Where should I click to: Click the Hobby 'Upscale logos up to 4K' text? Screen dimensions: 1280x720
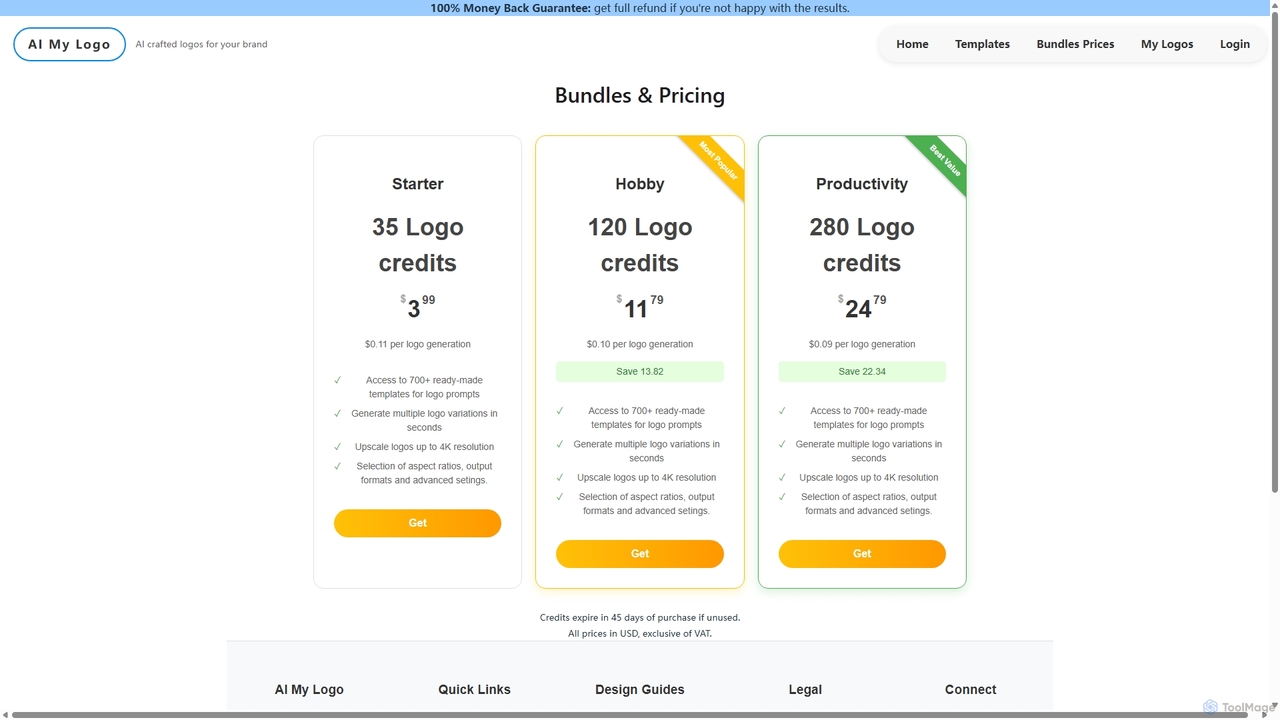[x=646, y=478]
